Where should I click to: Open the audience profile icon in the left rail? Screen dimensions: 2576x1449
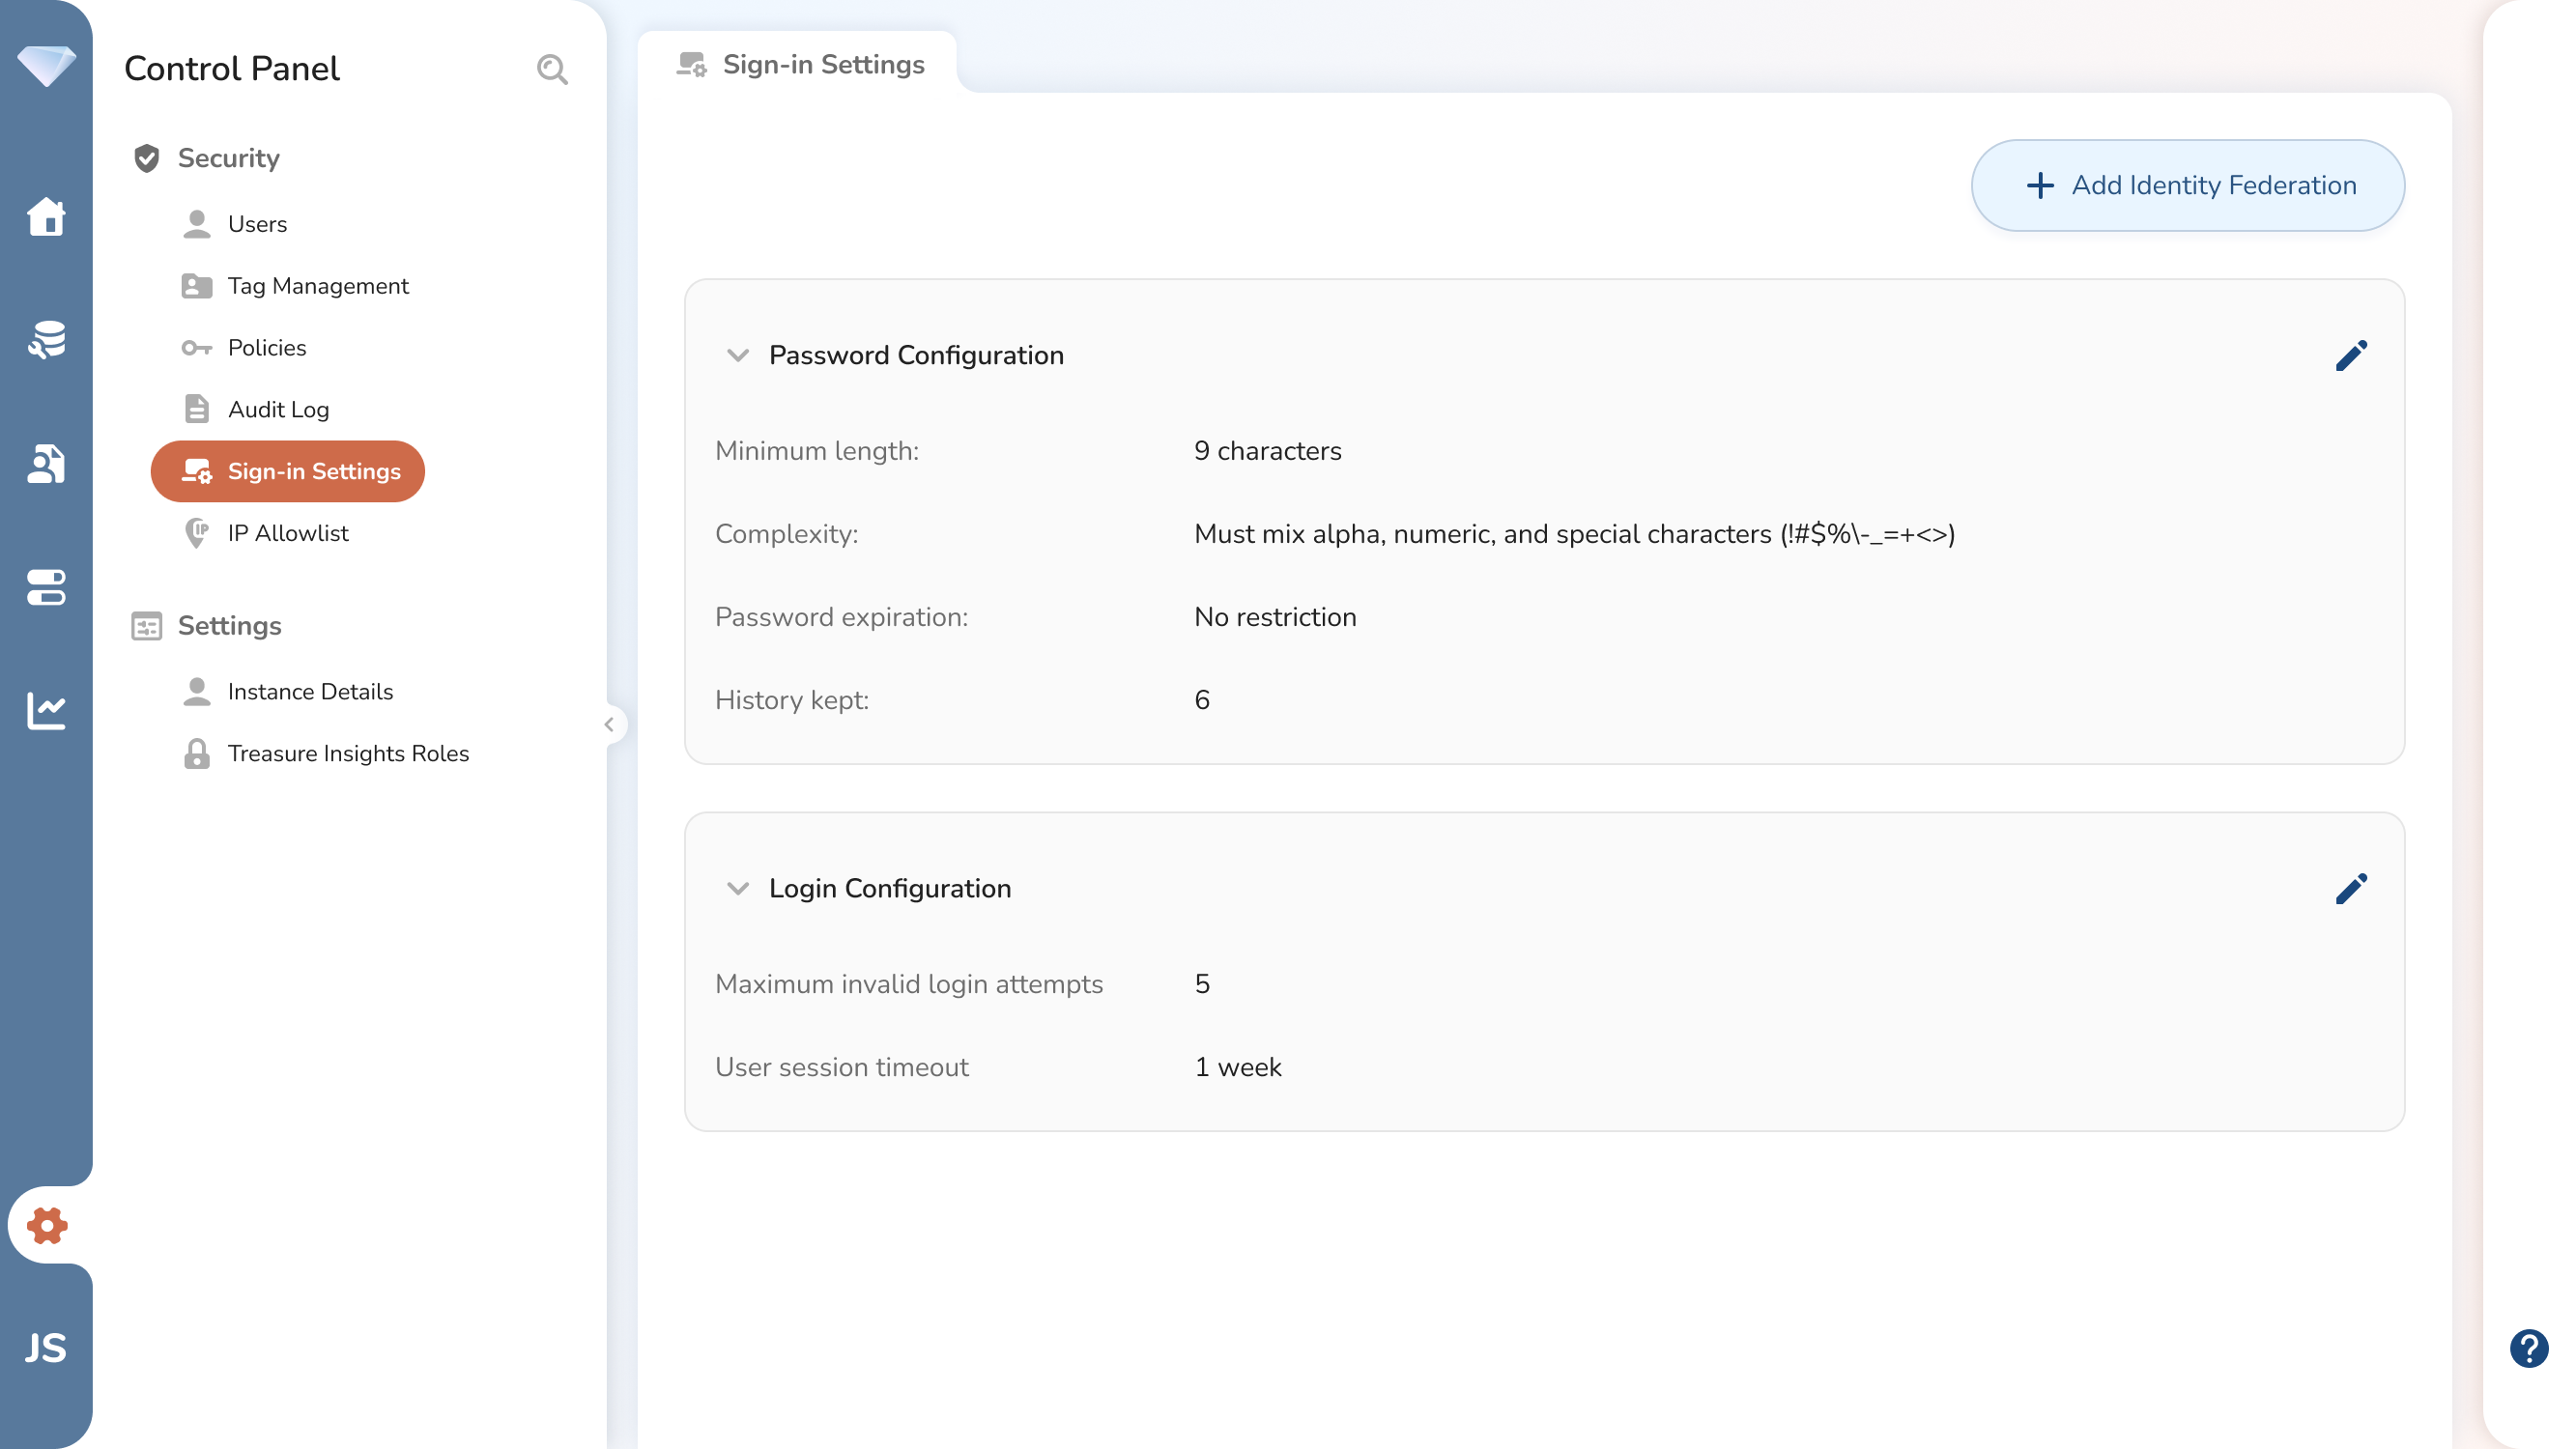point(46,464)
